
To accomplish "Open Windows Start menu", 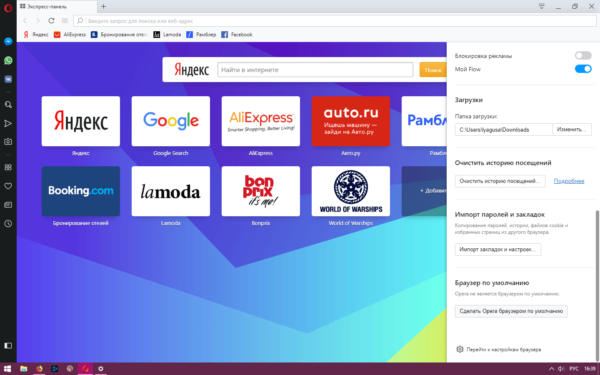I will pyautogui.click(x=8, y=369).
